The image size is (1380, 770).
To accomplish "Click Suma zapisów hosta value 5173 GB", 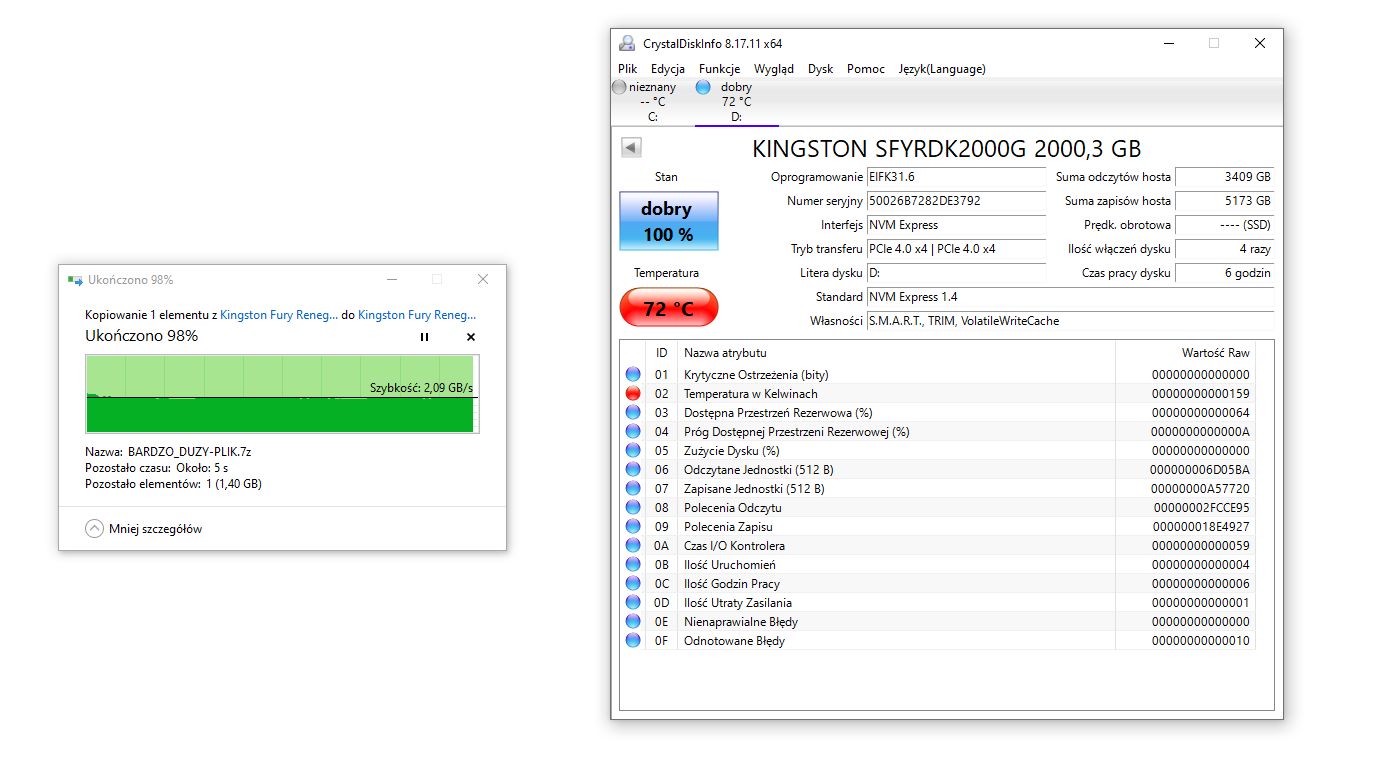I will coord(1224,201).
